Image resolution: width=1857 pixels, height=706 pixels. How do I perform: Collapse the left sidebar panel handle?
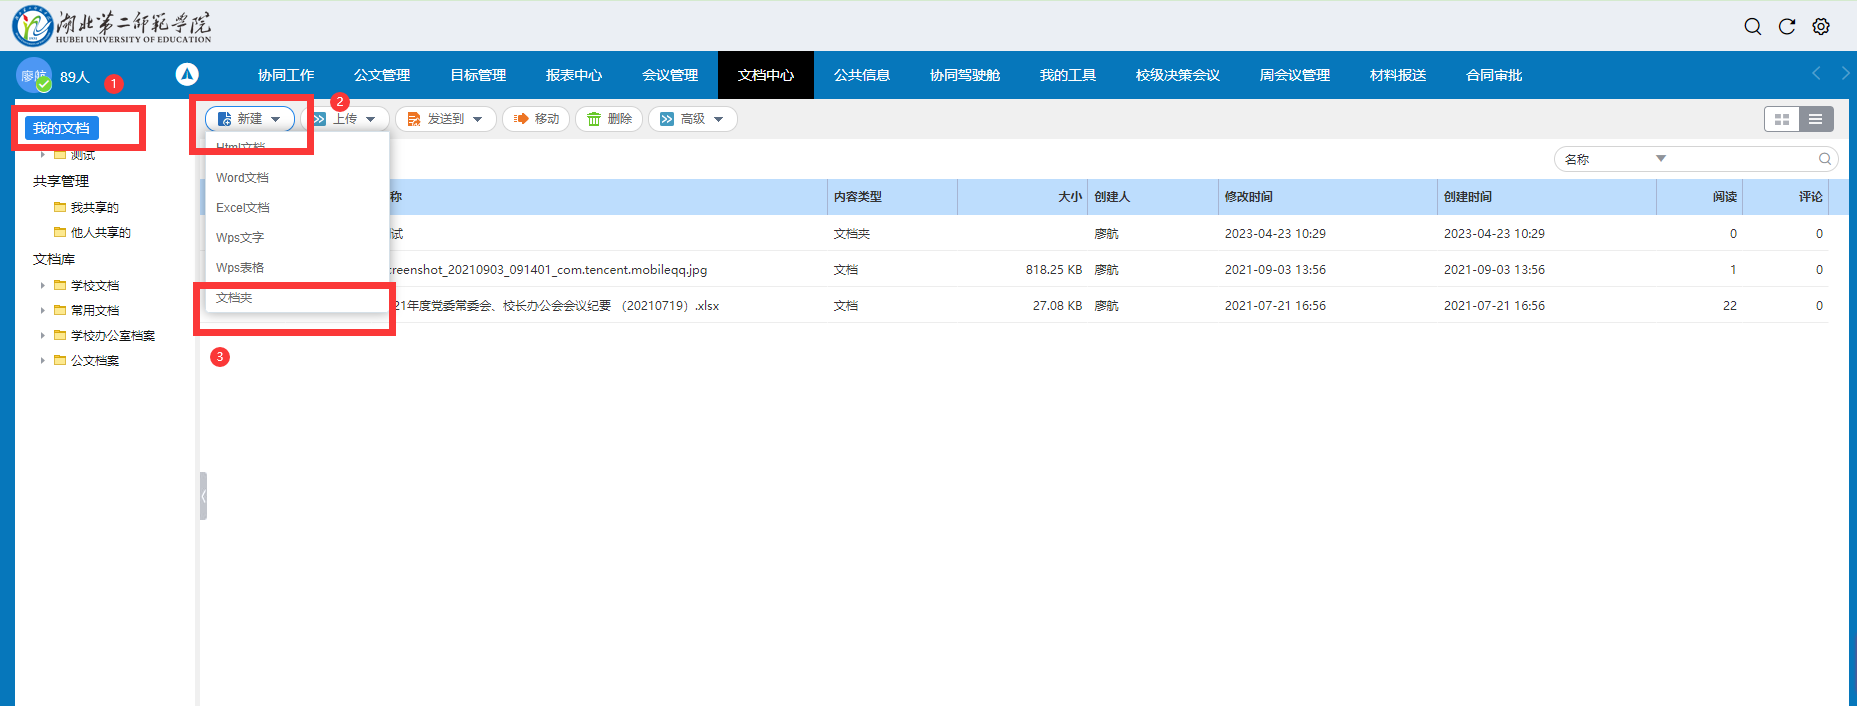pos(203,496)
